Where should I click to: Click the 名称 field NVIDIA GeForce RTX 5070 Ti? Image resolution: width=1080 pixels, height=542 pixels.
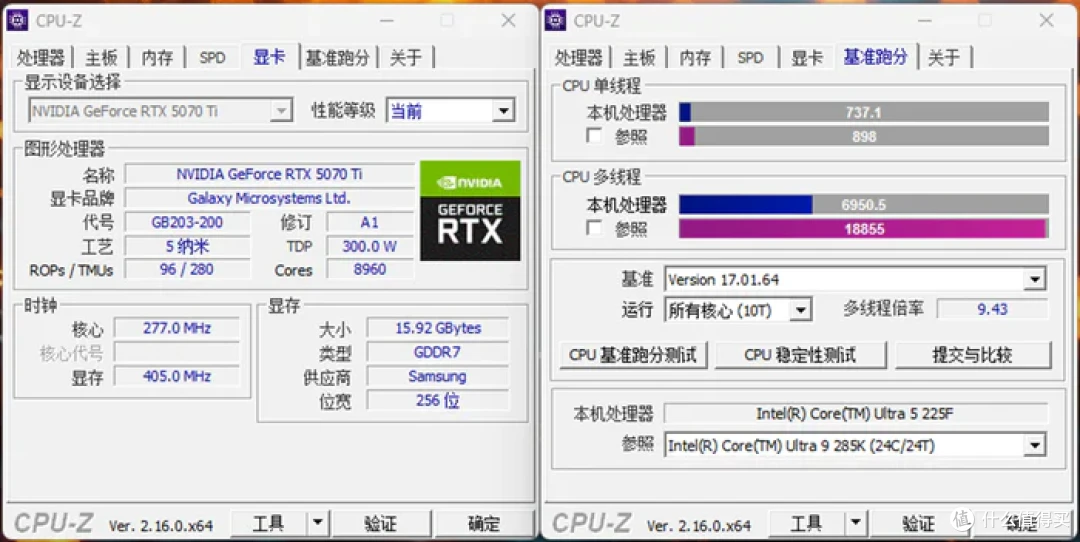(x=269, y=174)
